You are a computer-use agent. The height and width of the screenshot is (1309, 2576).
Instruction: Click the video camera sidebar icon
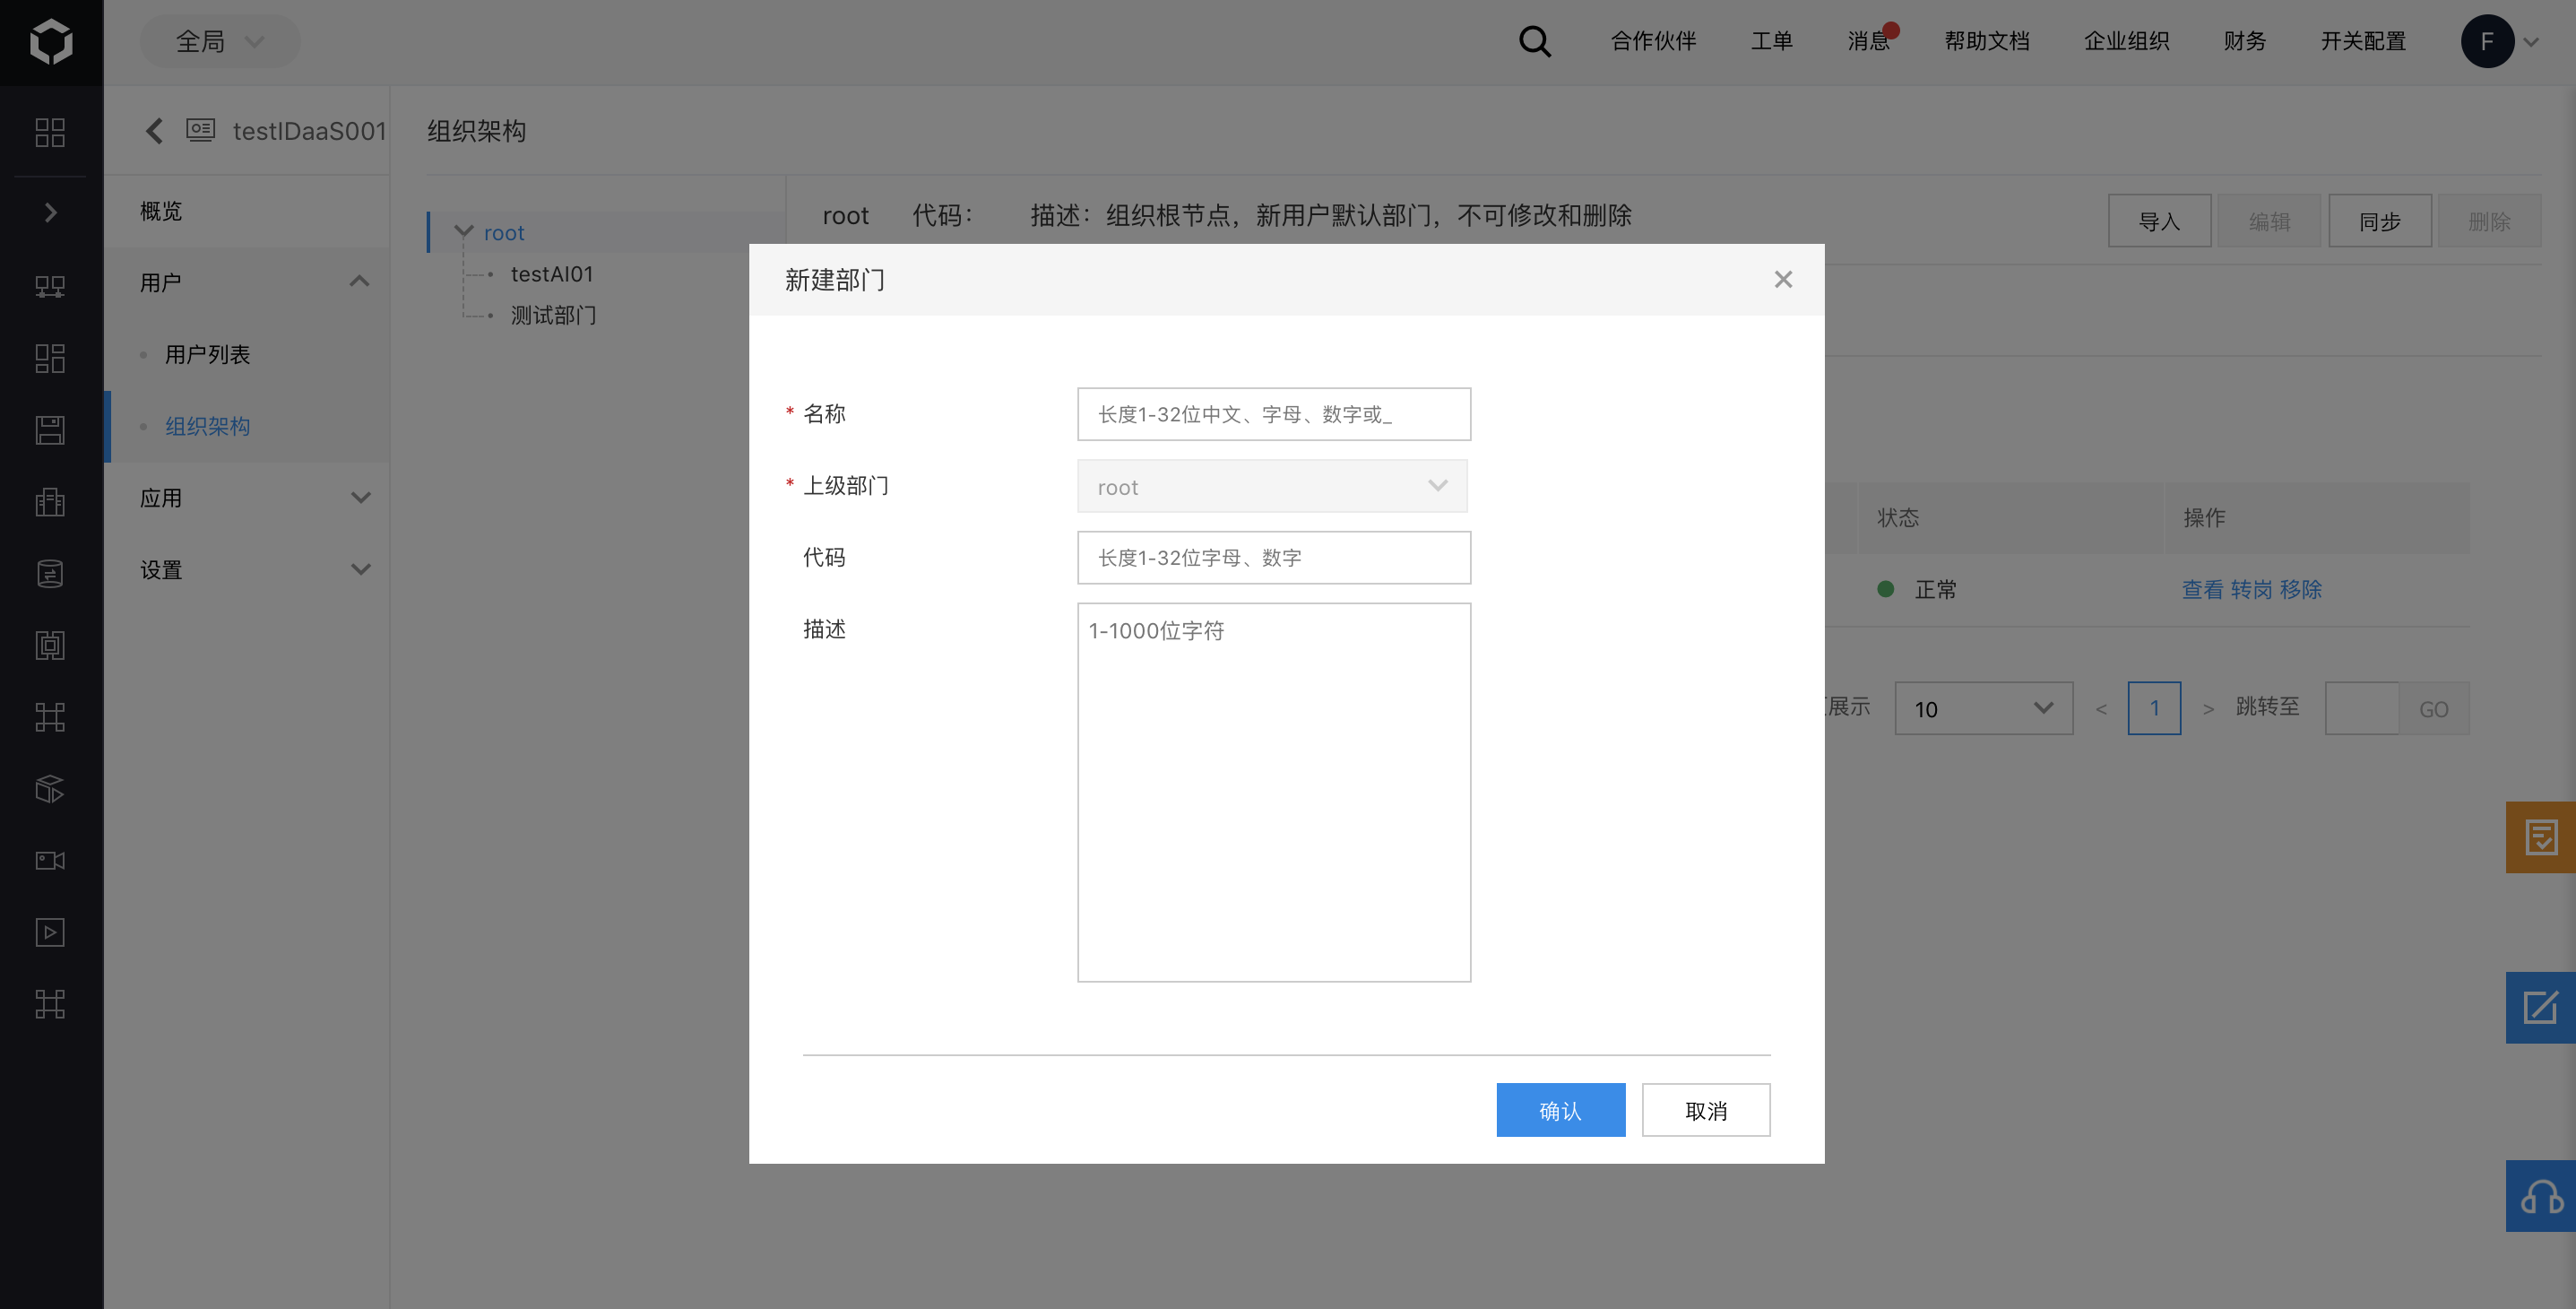point(50,861)
